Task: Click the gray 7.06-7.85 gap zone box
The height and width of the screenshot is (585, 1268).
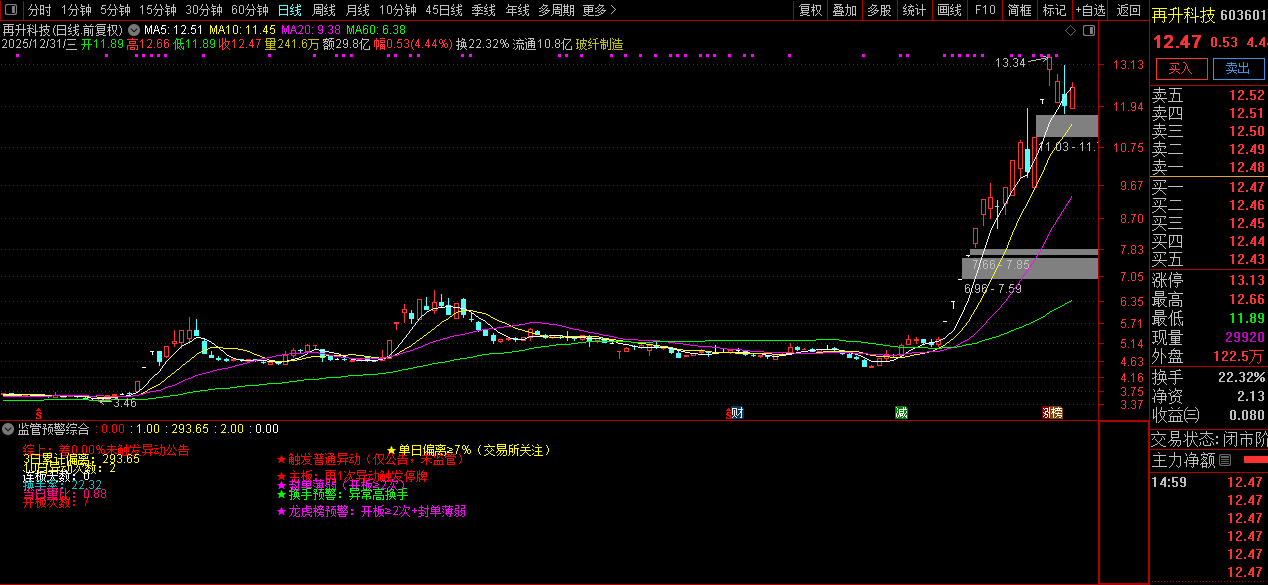Action: pos(1029,267)
